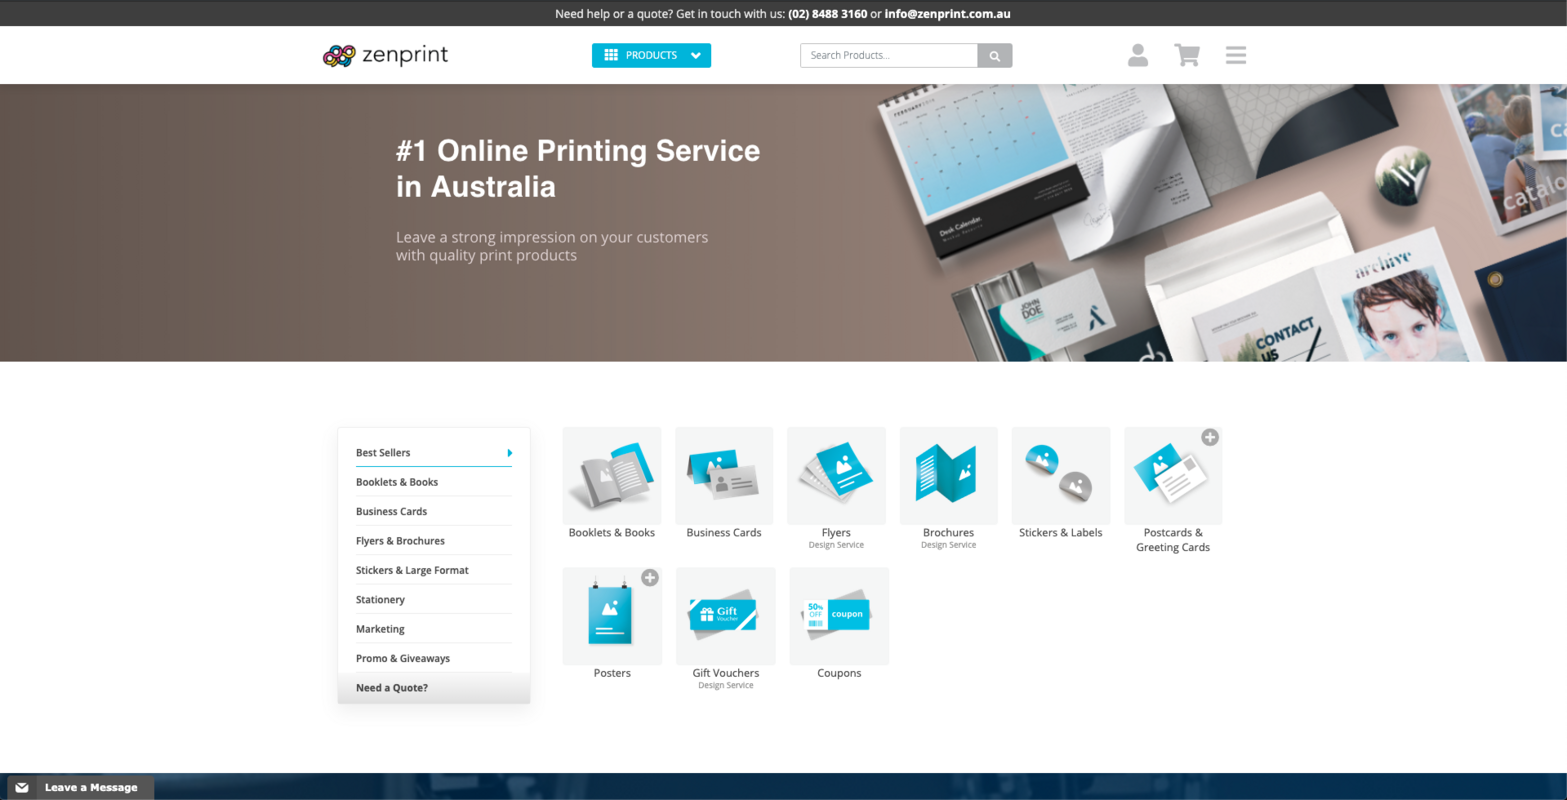
Task: Click the zenprint logo
Action: (384, 55)
